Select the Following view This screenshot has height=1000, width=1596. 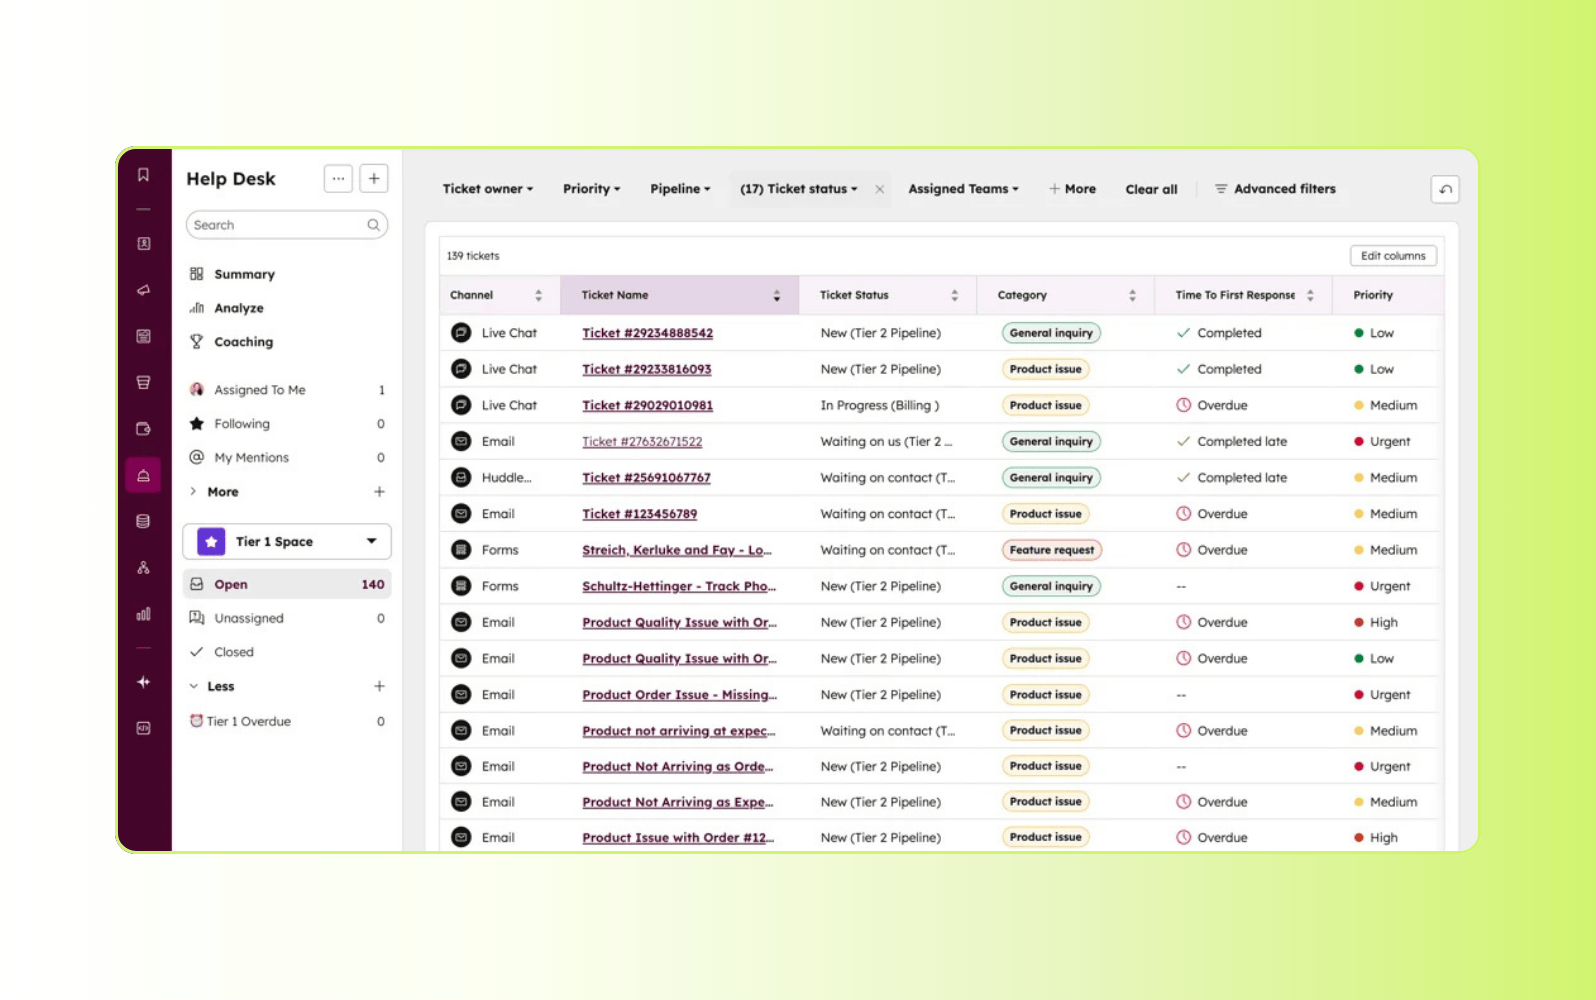[287, 424]
